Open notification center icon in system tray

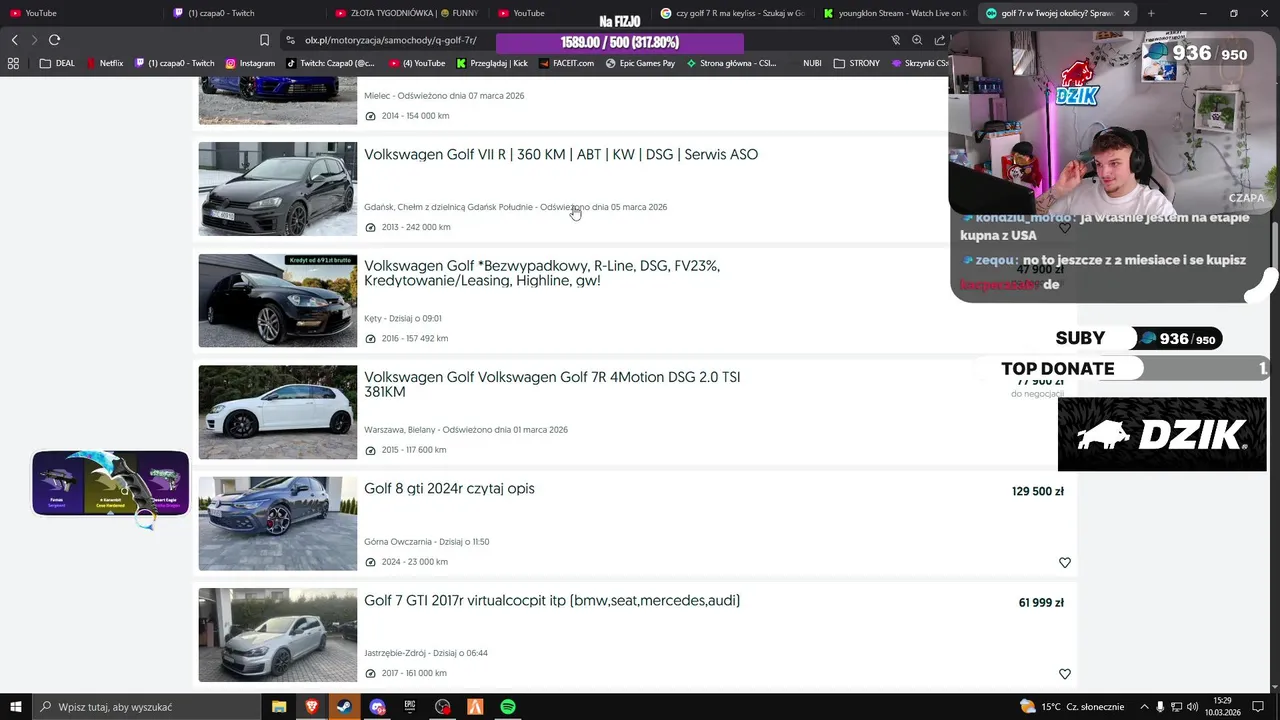tap(1260, 707)
